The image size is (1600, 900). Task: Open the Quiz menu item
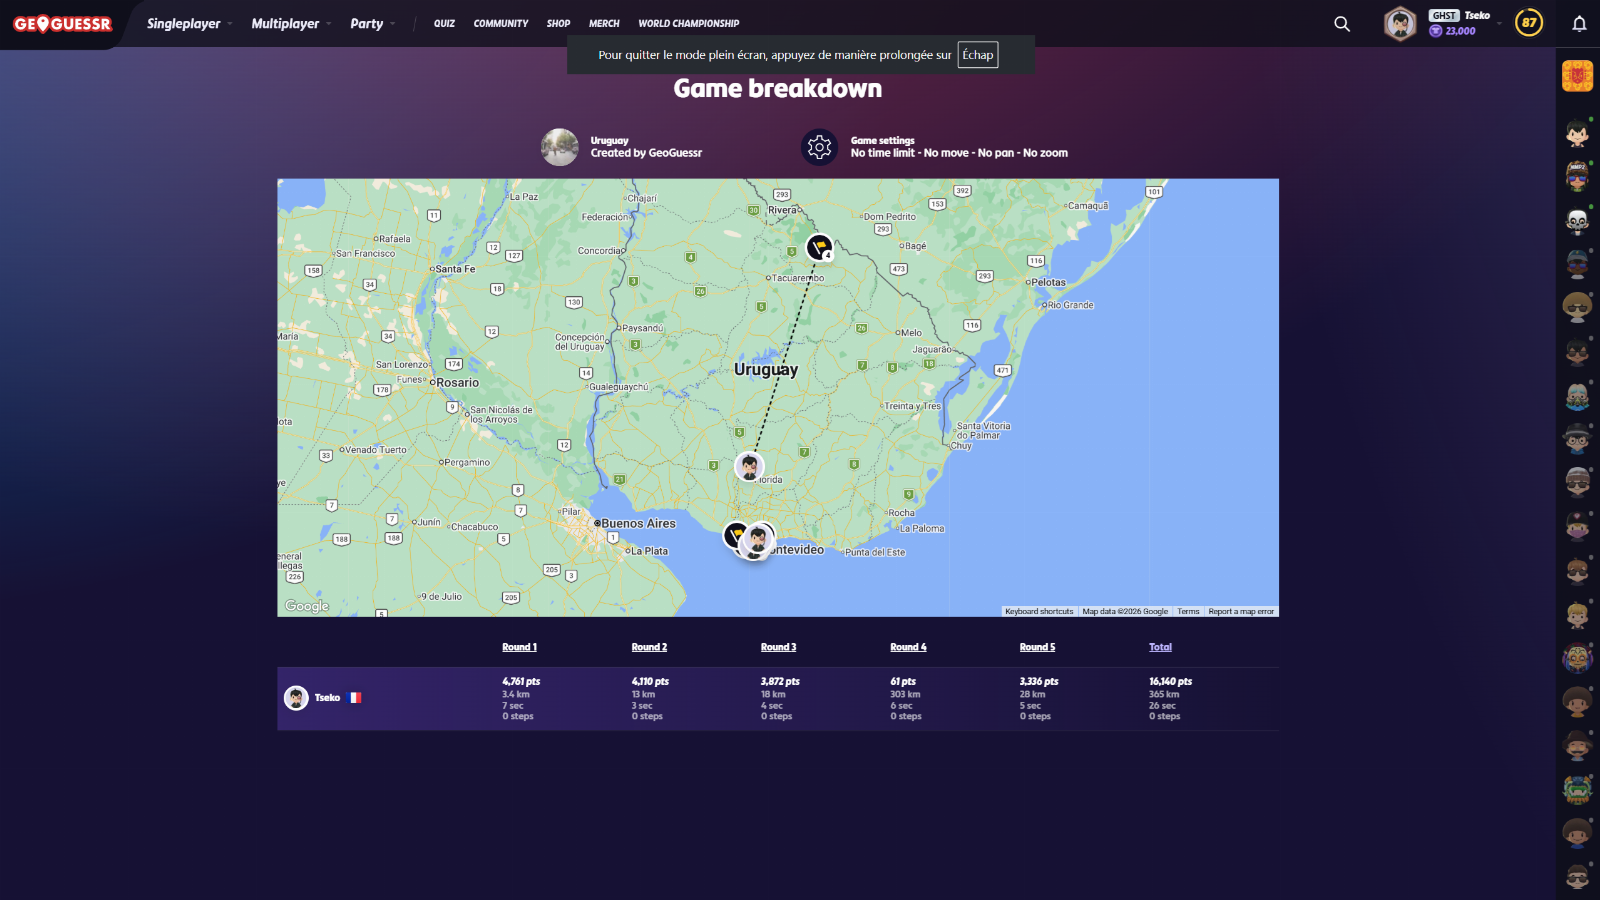tap(444, 23)
